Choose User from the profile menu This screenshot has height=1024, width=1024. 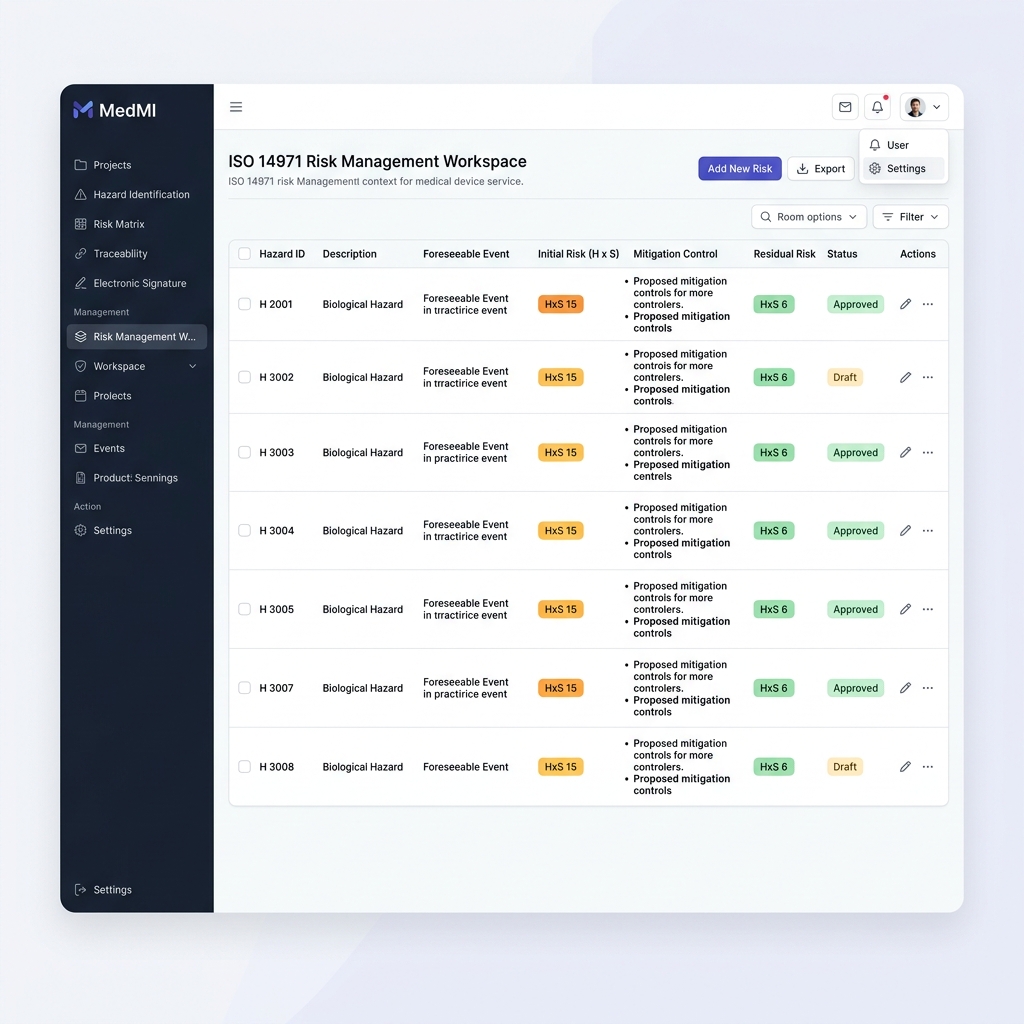(904, 145)
